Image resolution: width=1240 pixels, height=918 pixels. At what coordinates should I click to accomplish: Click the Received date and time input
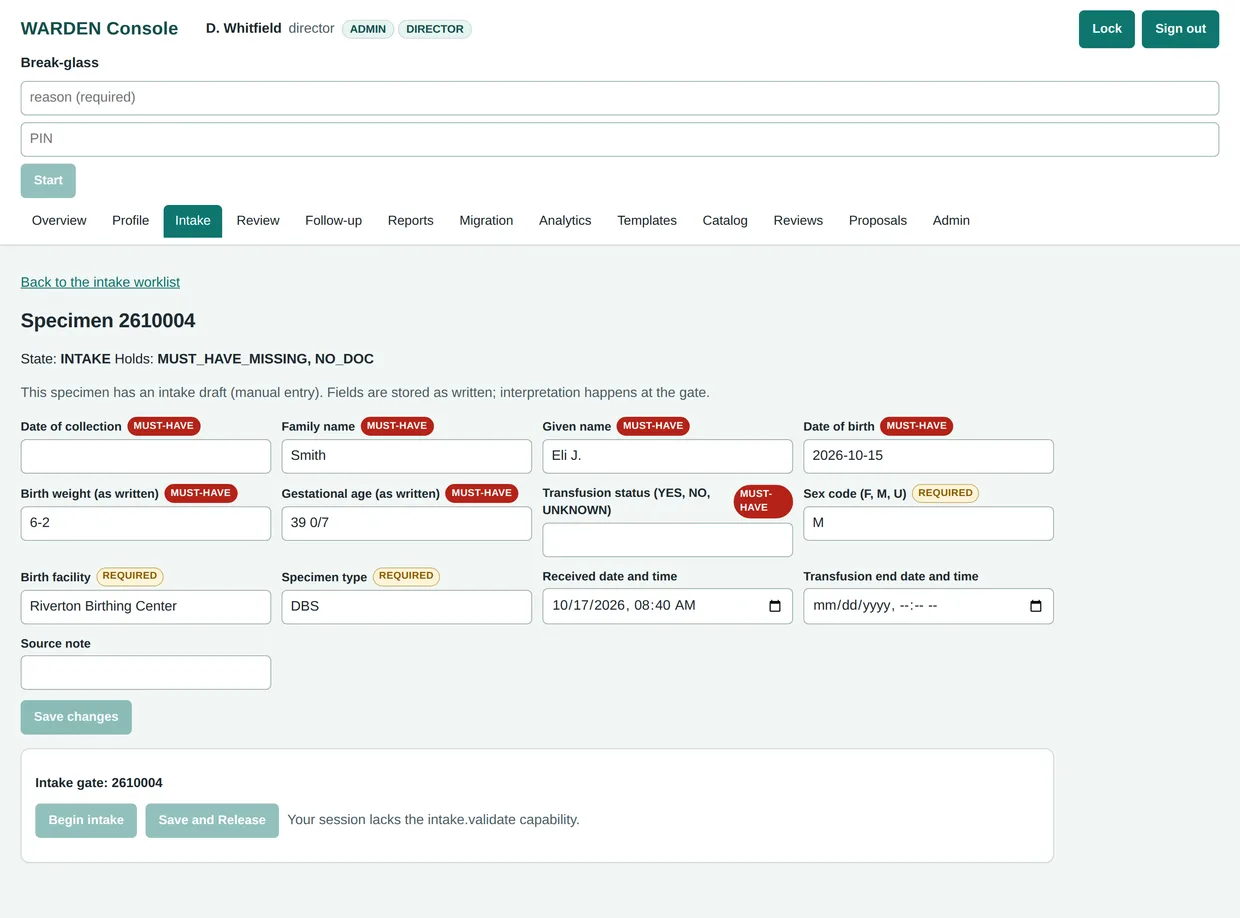[668, 606]
